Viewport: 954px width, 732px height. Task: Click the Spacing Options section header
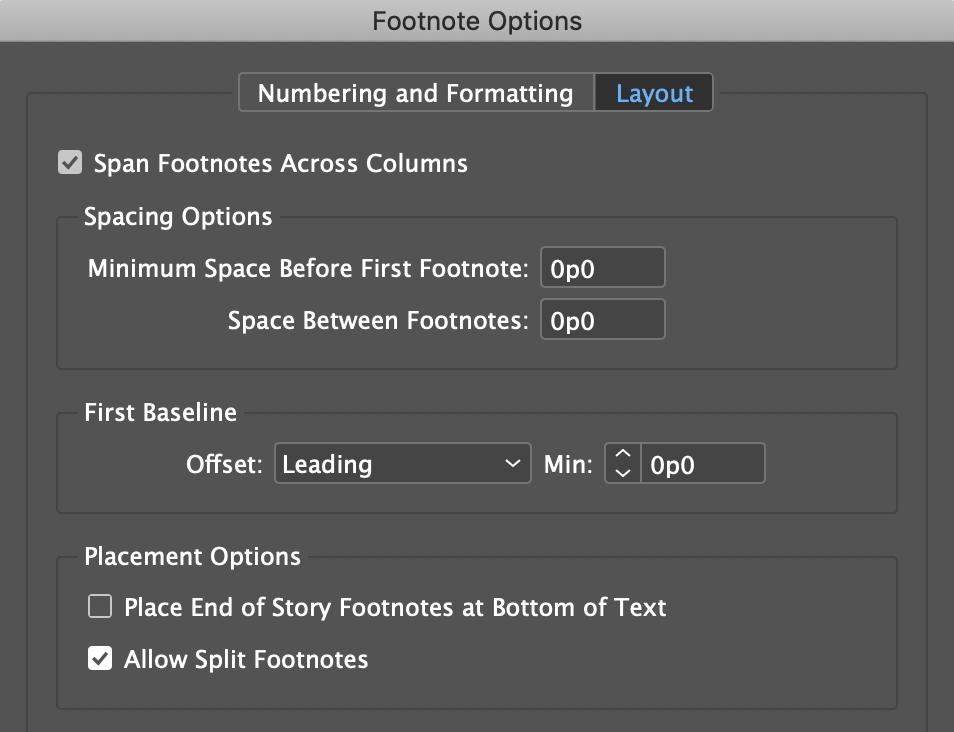[x=177, y=217]
